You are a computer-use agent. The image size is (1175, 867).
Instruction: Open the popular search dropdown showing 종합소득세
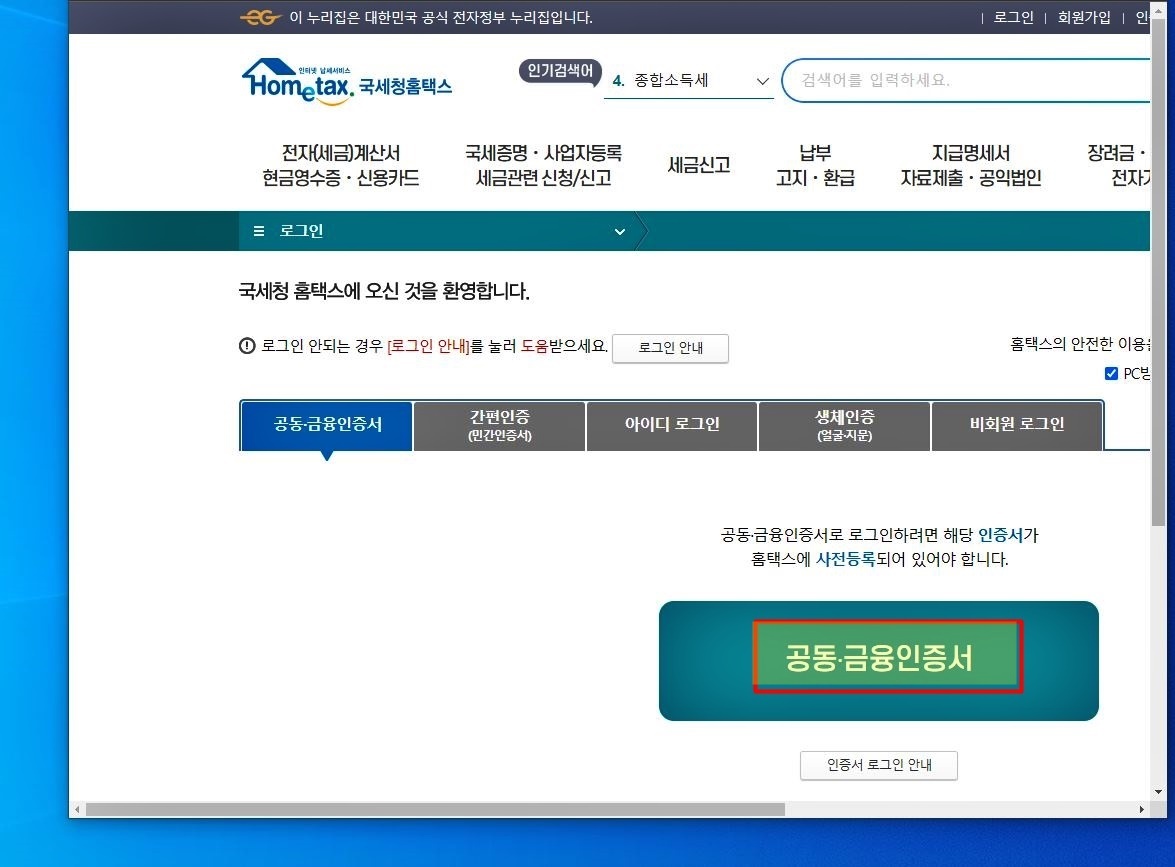pyautogui.click(x=689, y=81)
